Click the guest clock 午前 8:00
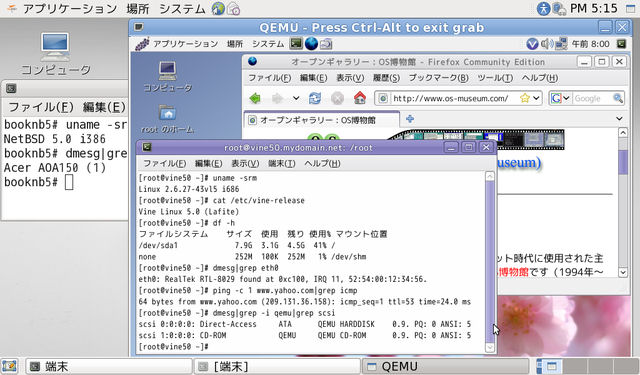This screenshot has height=375, width=640. [x=590, y=44]
